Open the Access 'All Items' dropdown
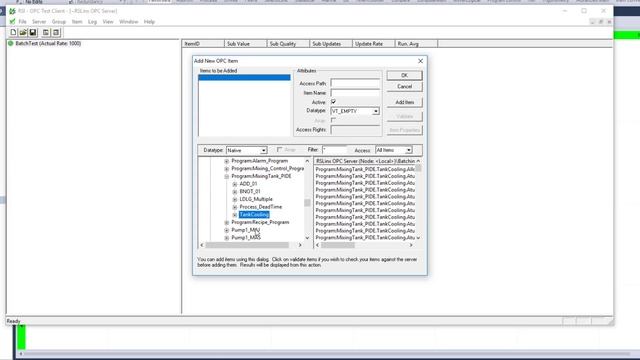 click(x=409, y=150)
